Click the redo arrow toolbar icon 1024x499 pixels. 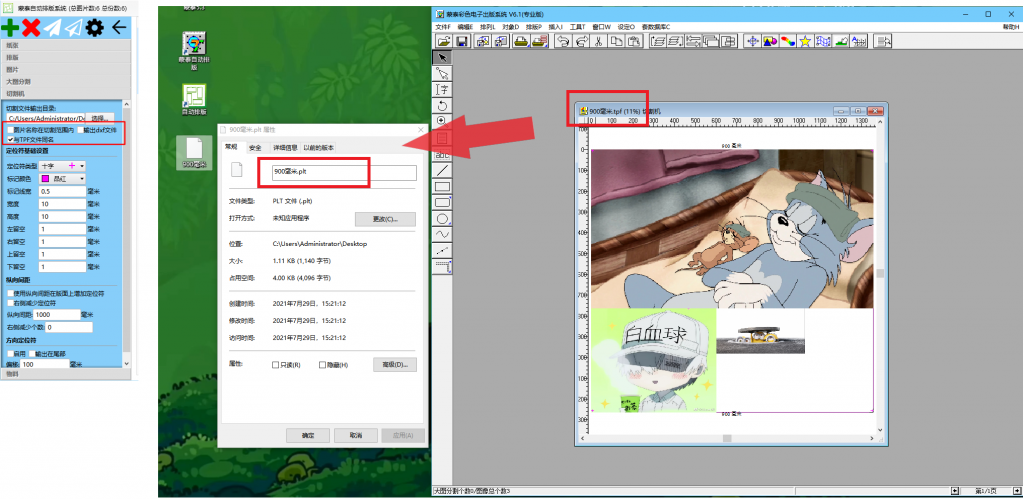tap(579, 41)
